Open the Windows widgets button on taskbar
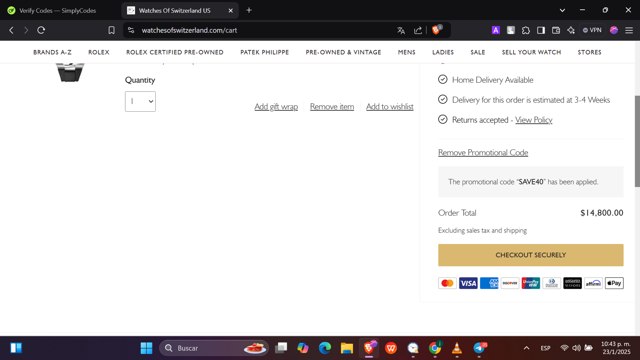640x360 pixels. [x=16, y=348]
